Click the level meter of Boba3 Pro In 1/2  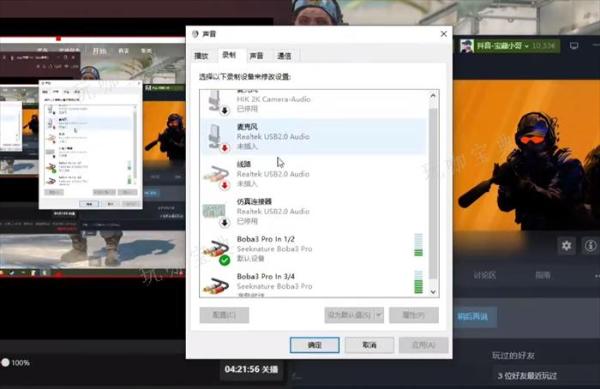pyautogui.click(x=419, y=244)
